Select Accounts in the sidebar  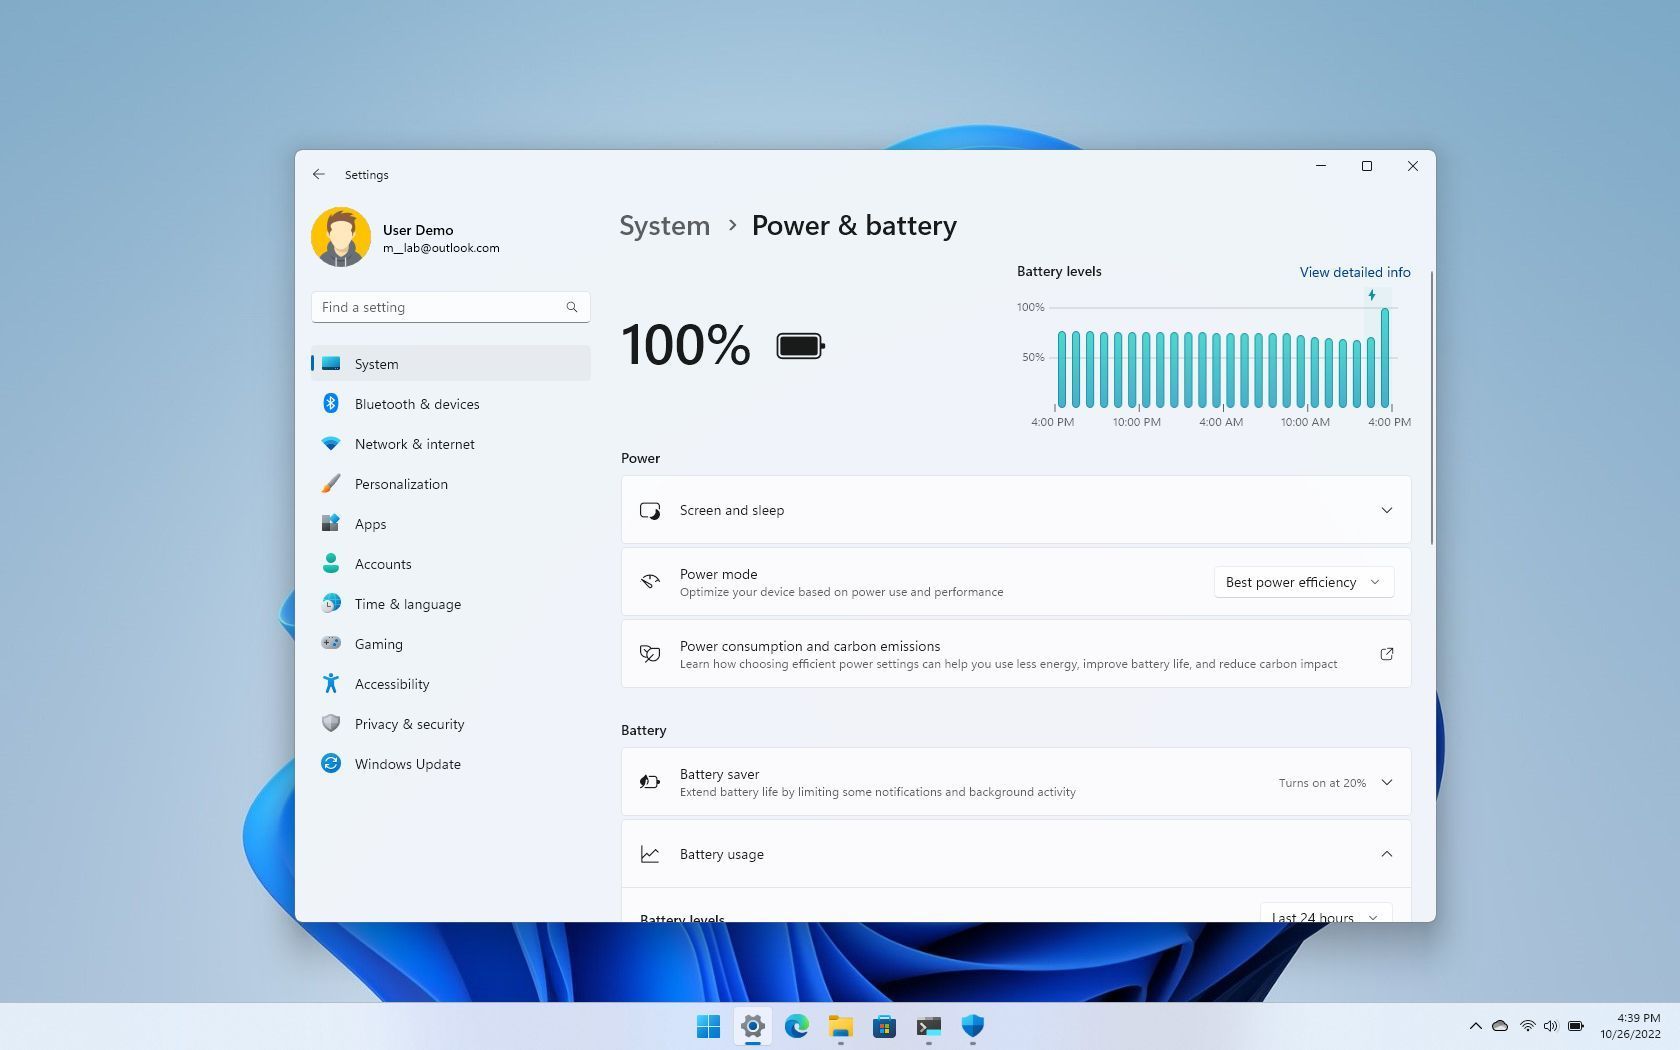(382, 564)
